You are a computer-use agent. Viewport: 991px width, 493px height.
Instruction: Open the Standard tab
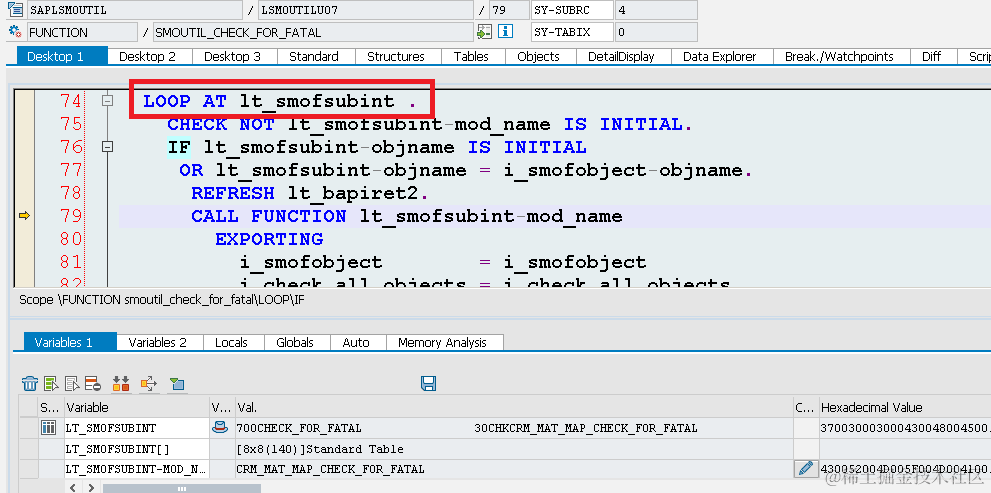point(313,56)
